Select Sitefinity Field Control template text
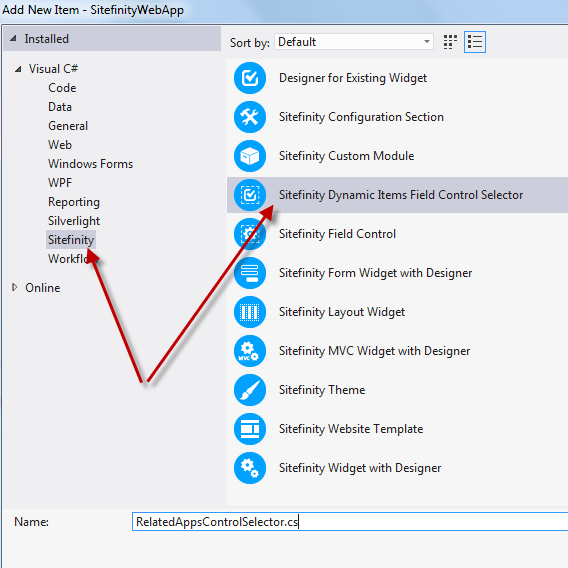Screen dimensions: 568x568 pyautogui.click(x=337, y=234)
